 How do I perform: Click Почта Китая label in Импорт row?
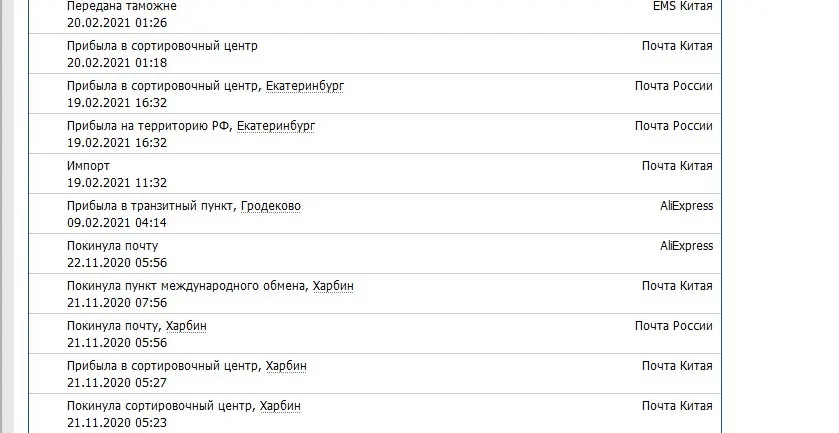[677, 166]
